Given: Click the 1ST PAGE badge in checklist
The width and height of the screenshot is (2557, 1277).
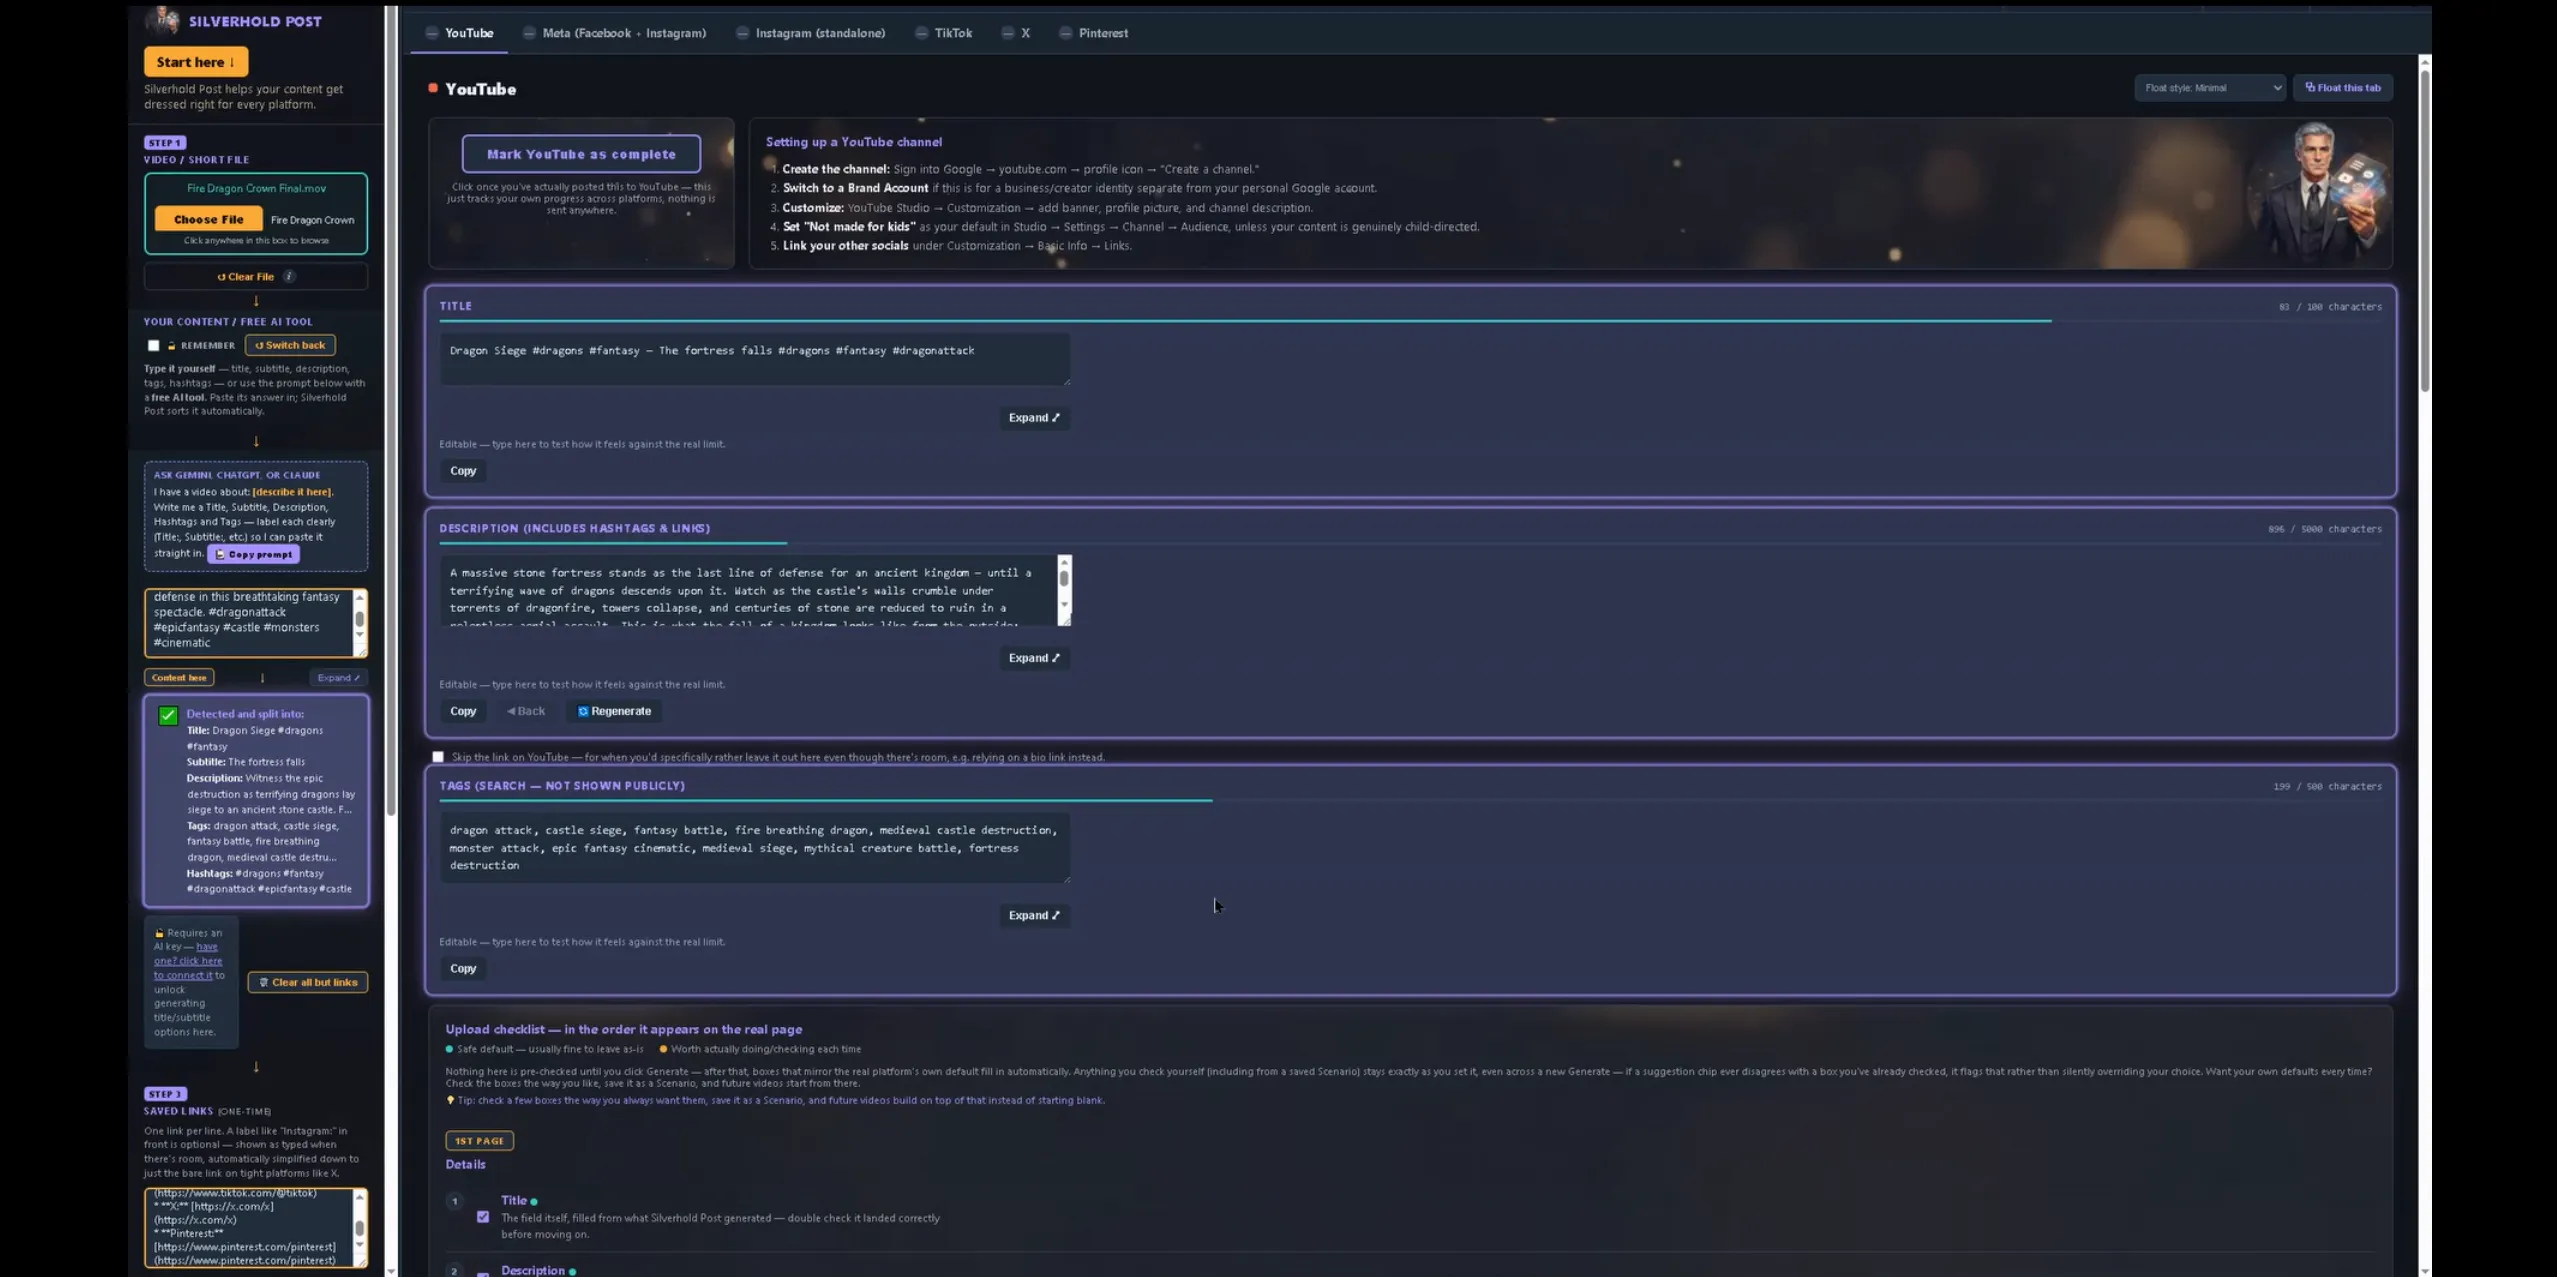Looking at the screenshot, I should (479, 1141).
